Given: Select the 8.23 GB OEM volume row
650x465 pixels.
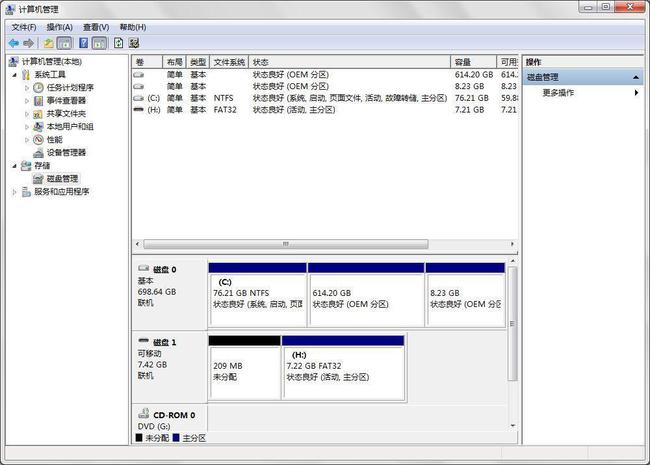Looking at the screenshot, I should (325, 86).
